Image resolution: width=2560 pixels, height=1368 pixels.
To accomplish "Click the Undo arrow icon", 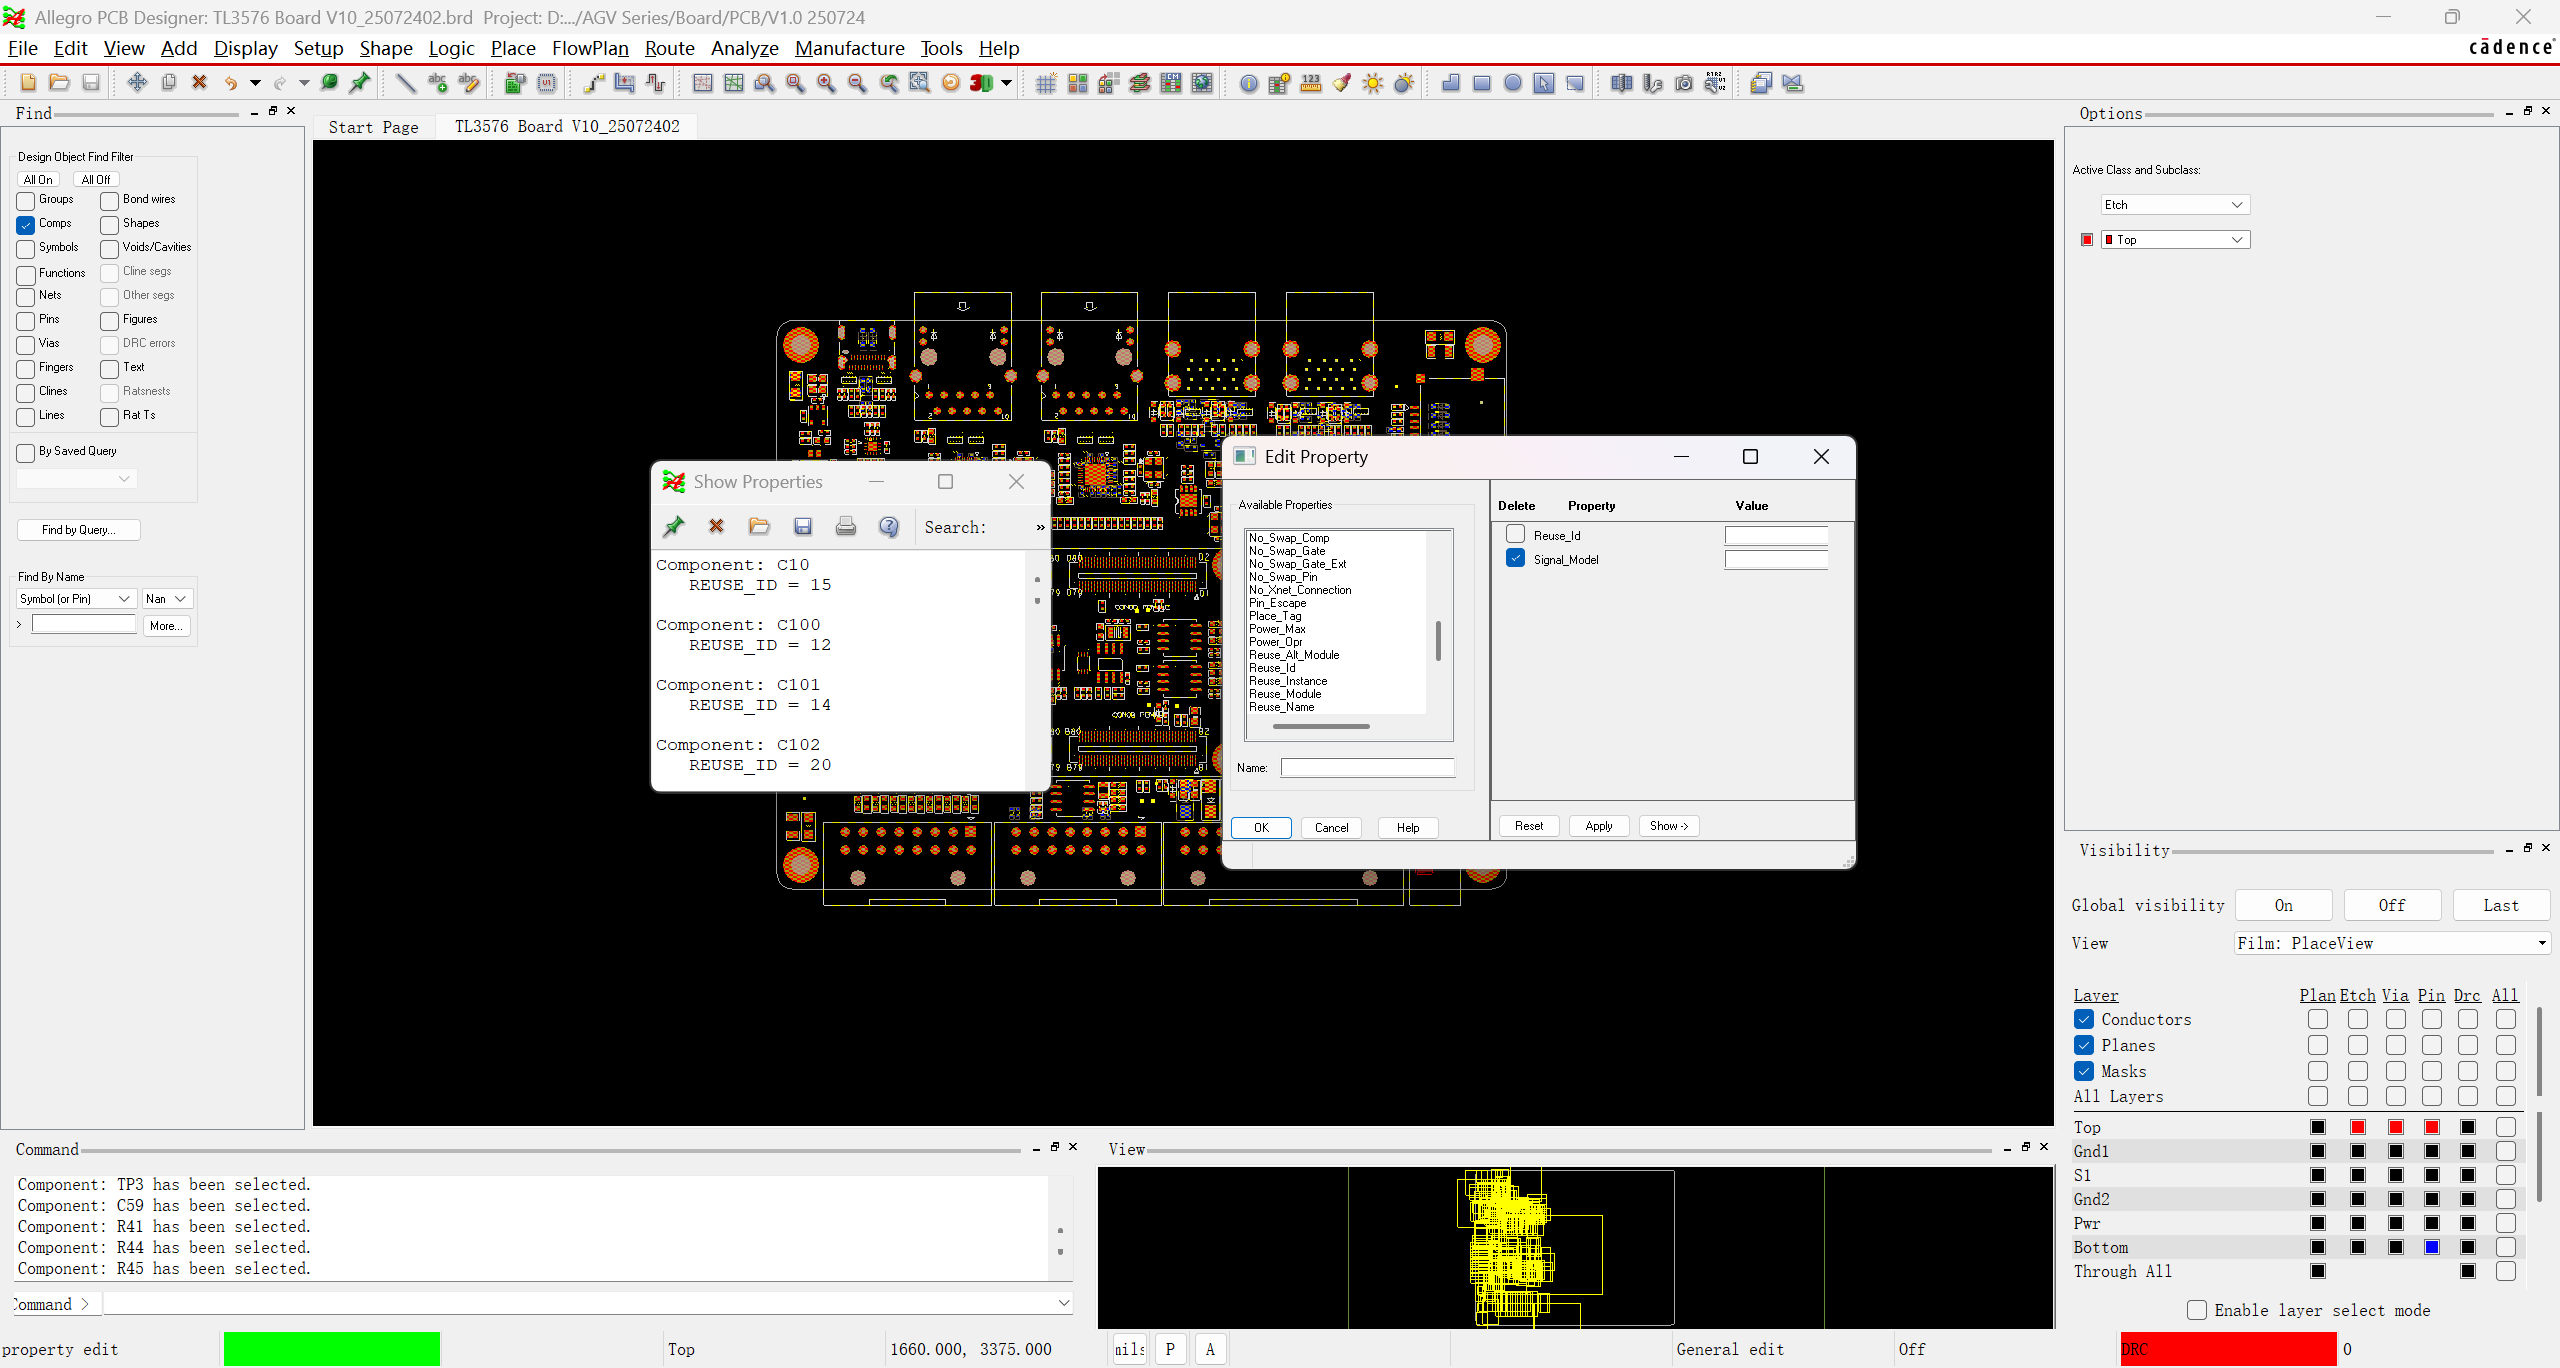I will pos(231,83).
